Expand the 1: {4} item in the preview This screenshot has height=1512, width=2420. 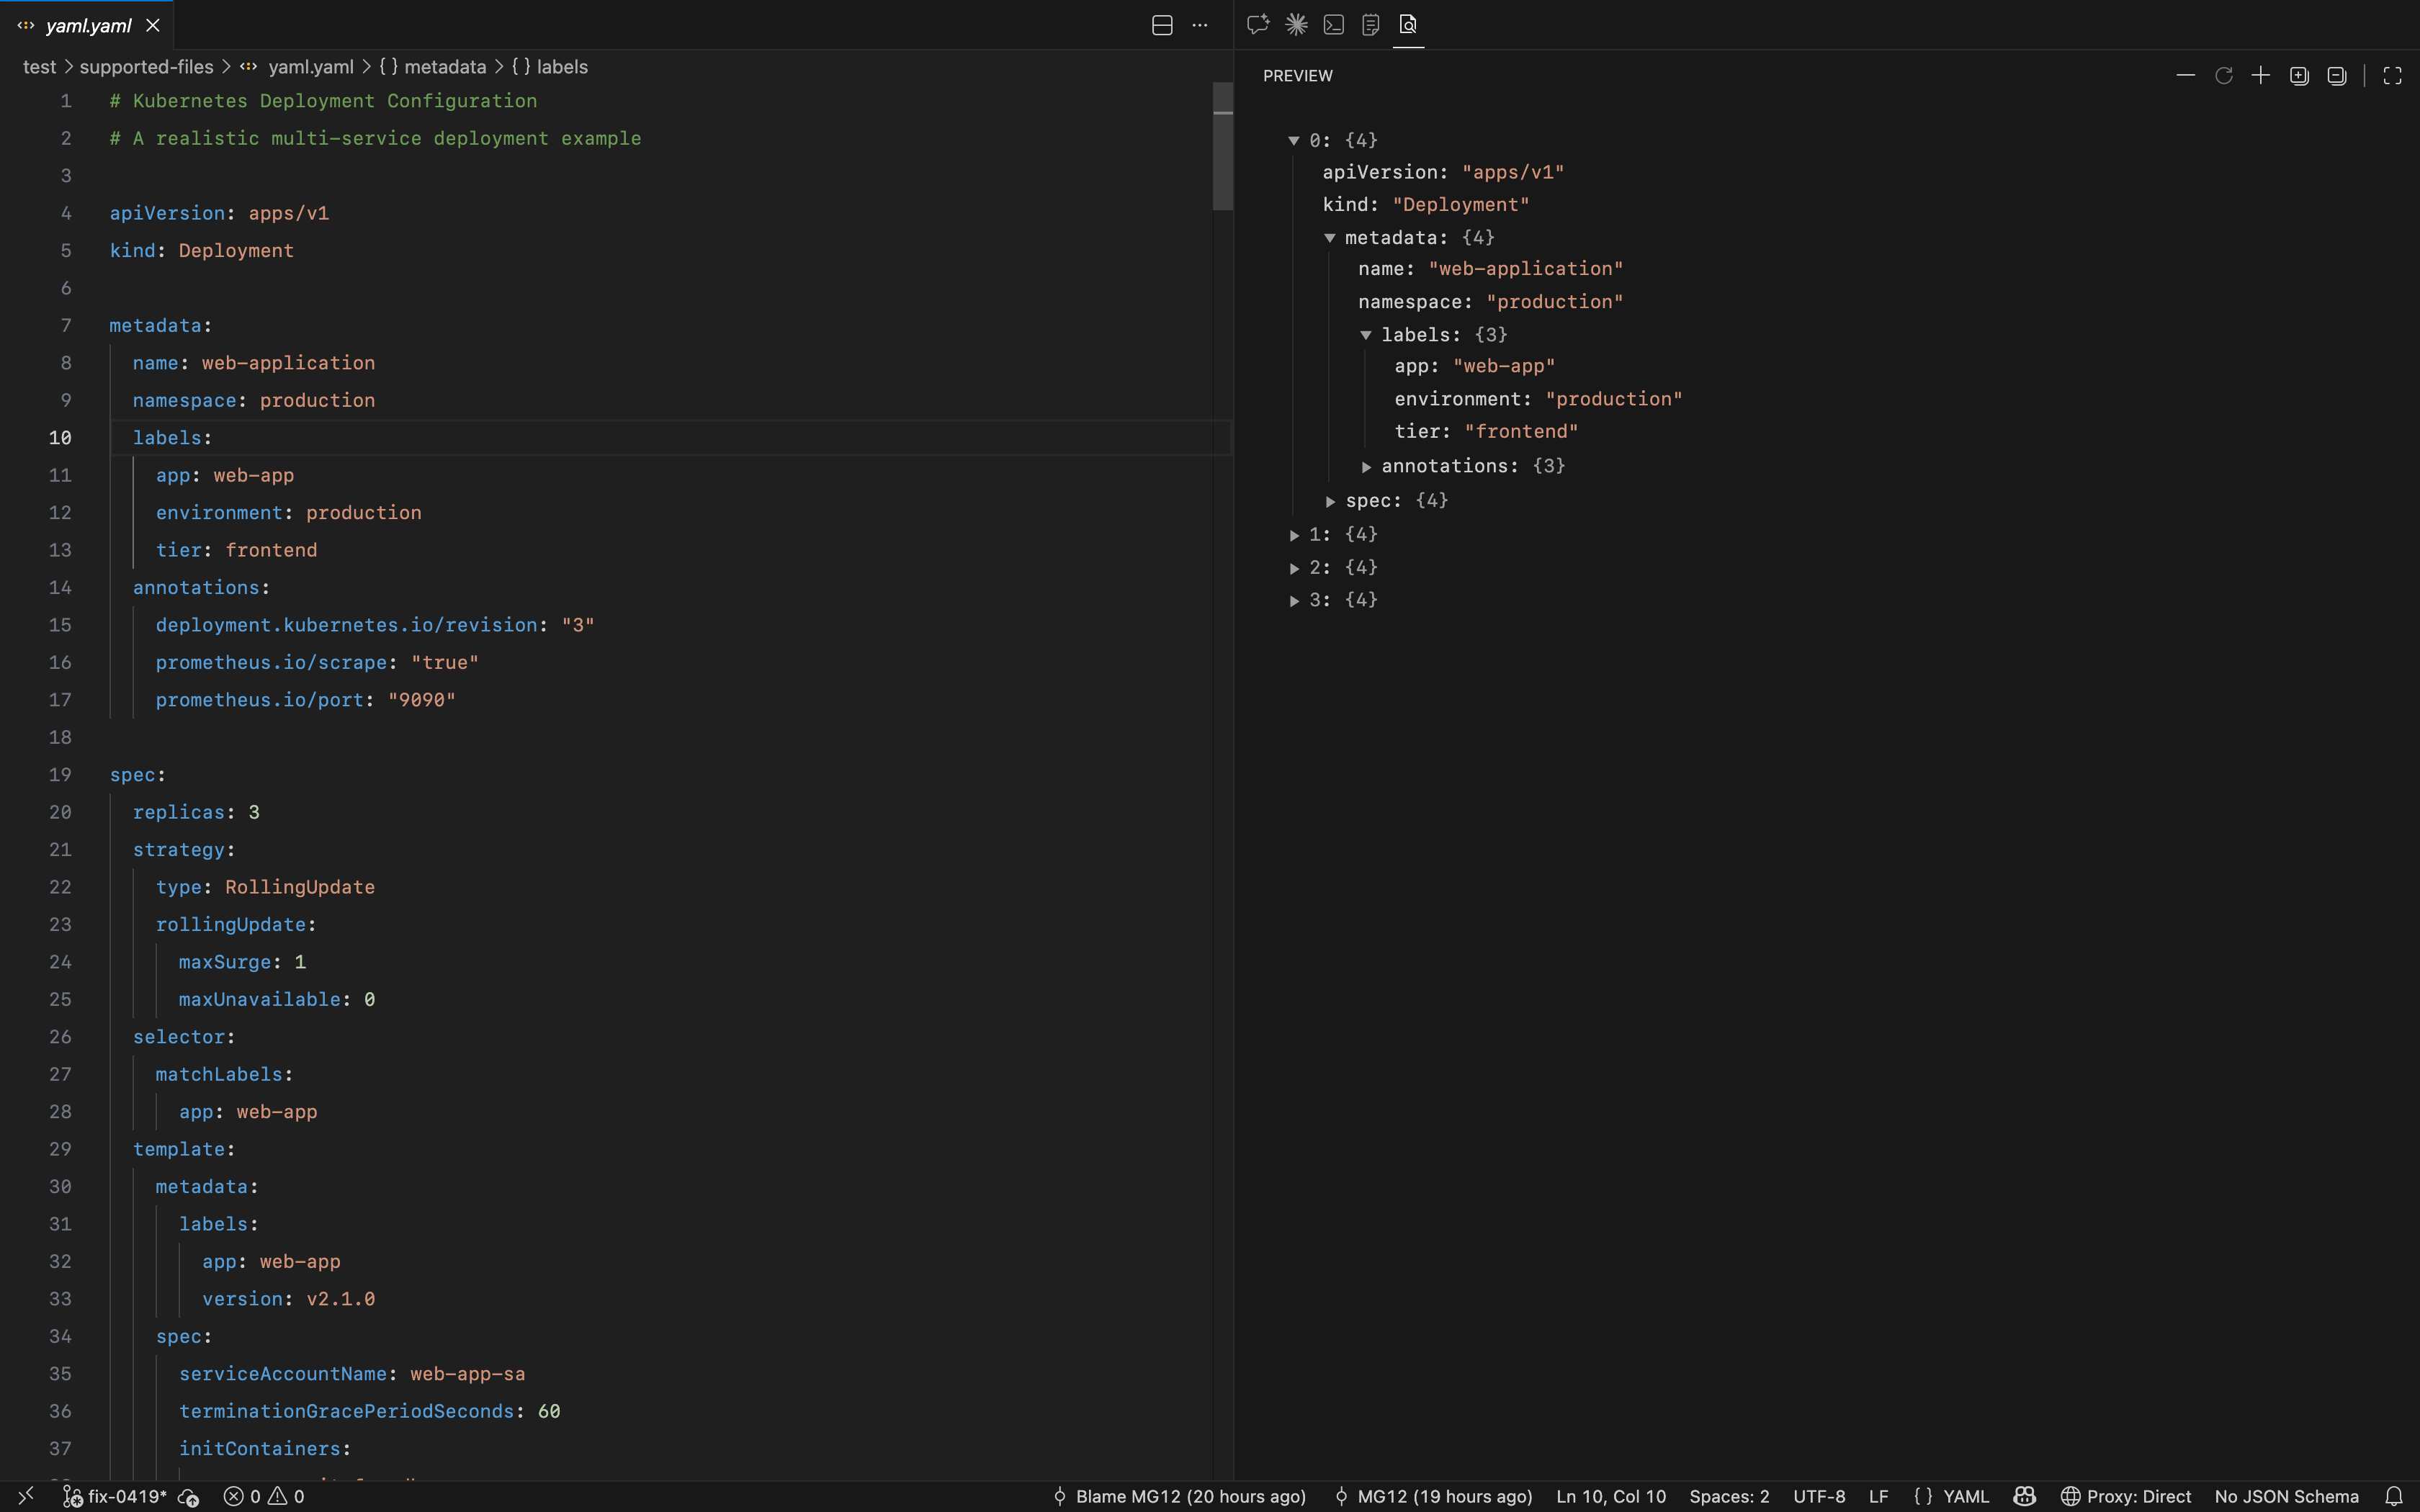pos(1294,534)
